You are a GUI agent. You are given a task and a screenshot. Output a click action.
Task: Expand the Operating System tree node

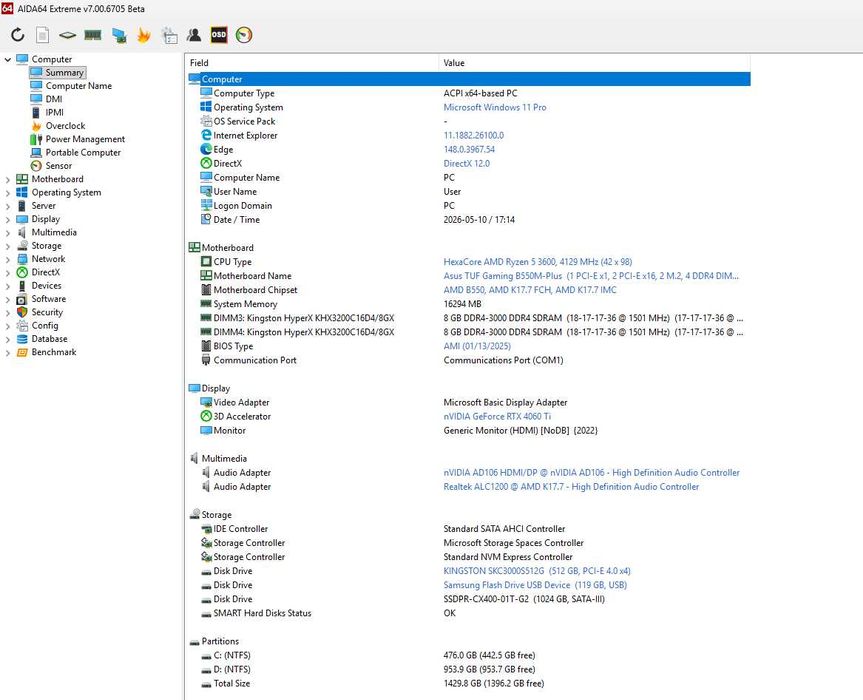[x=8, y=193]
